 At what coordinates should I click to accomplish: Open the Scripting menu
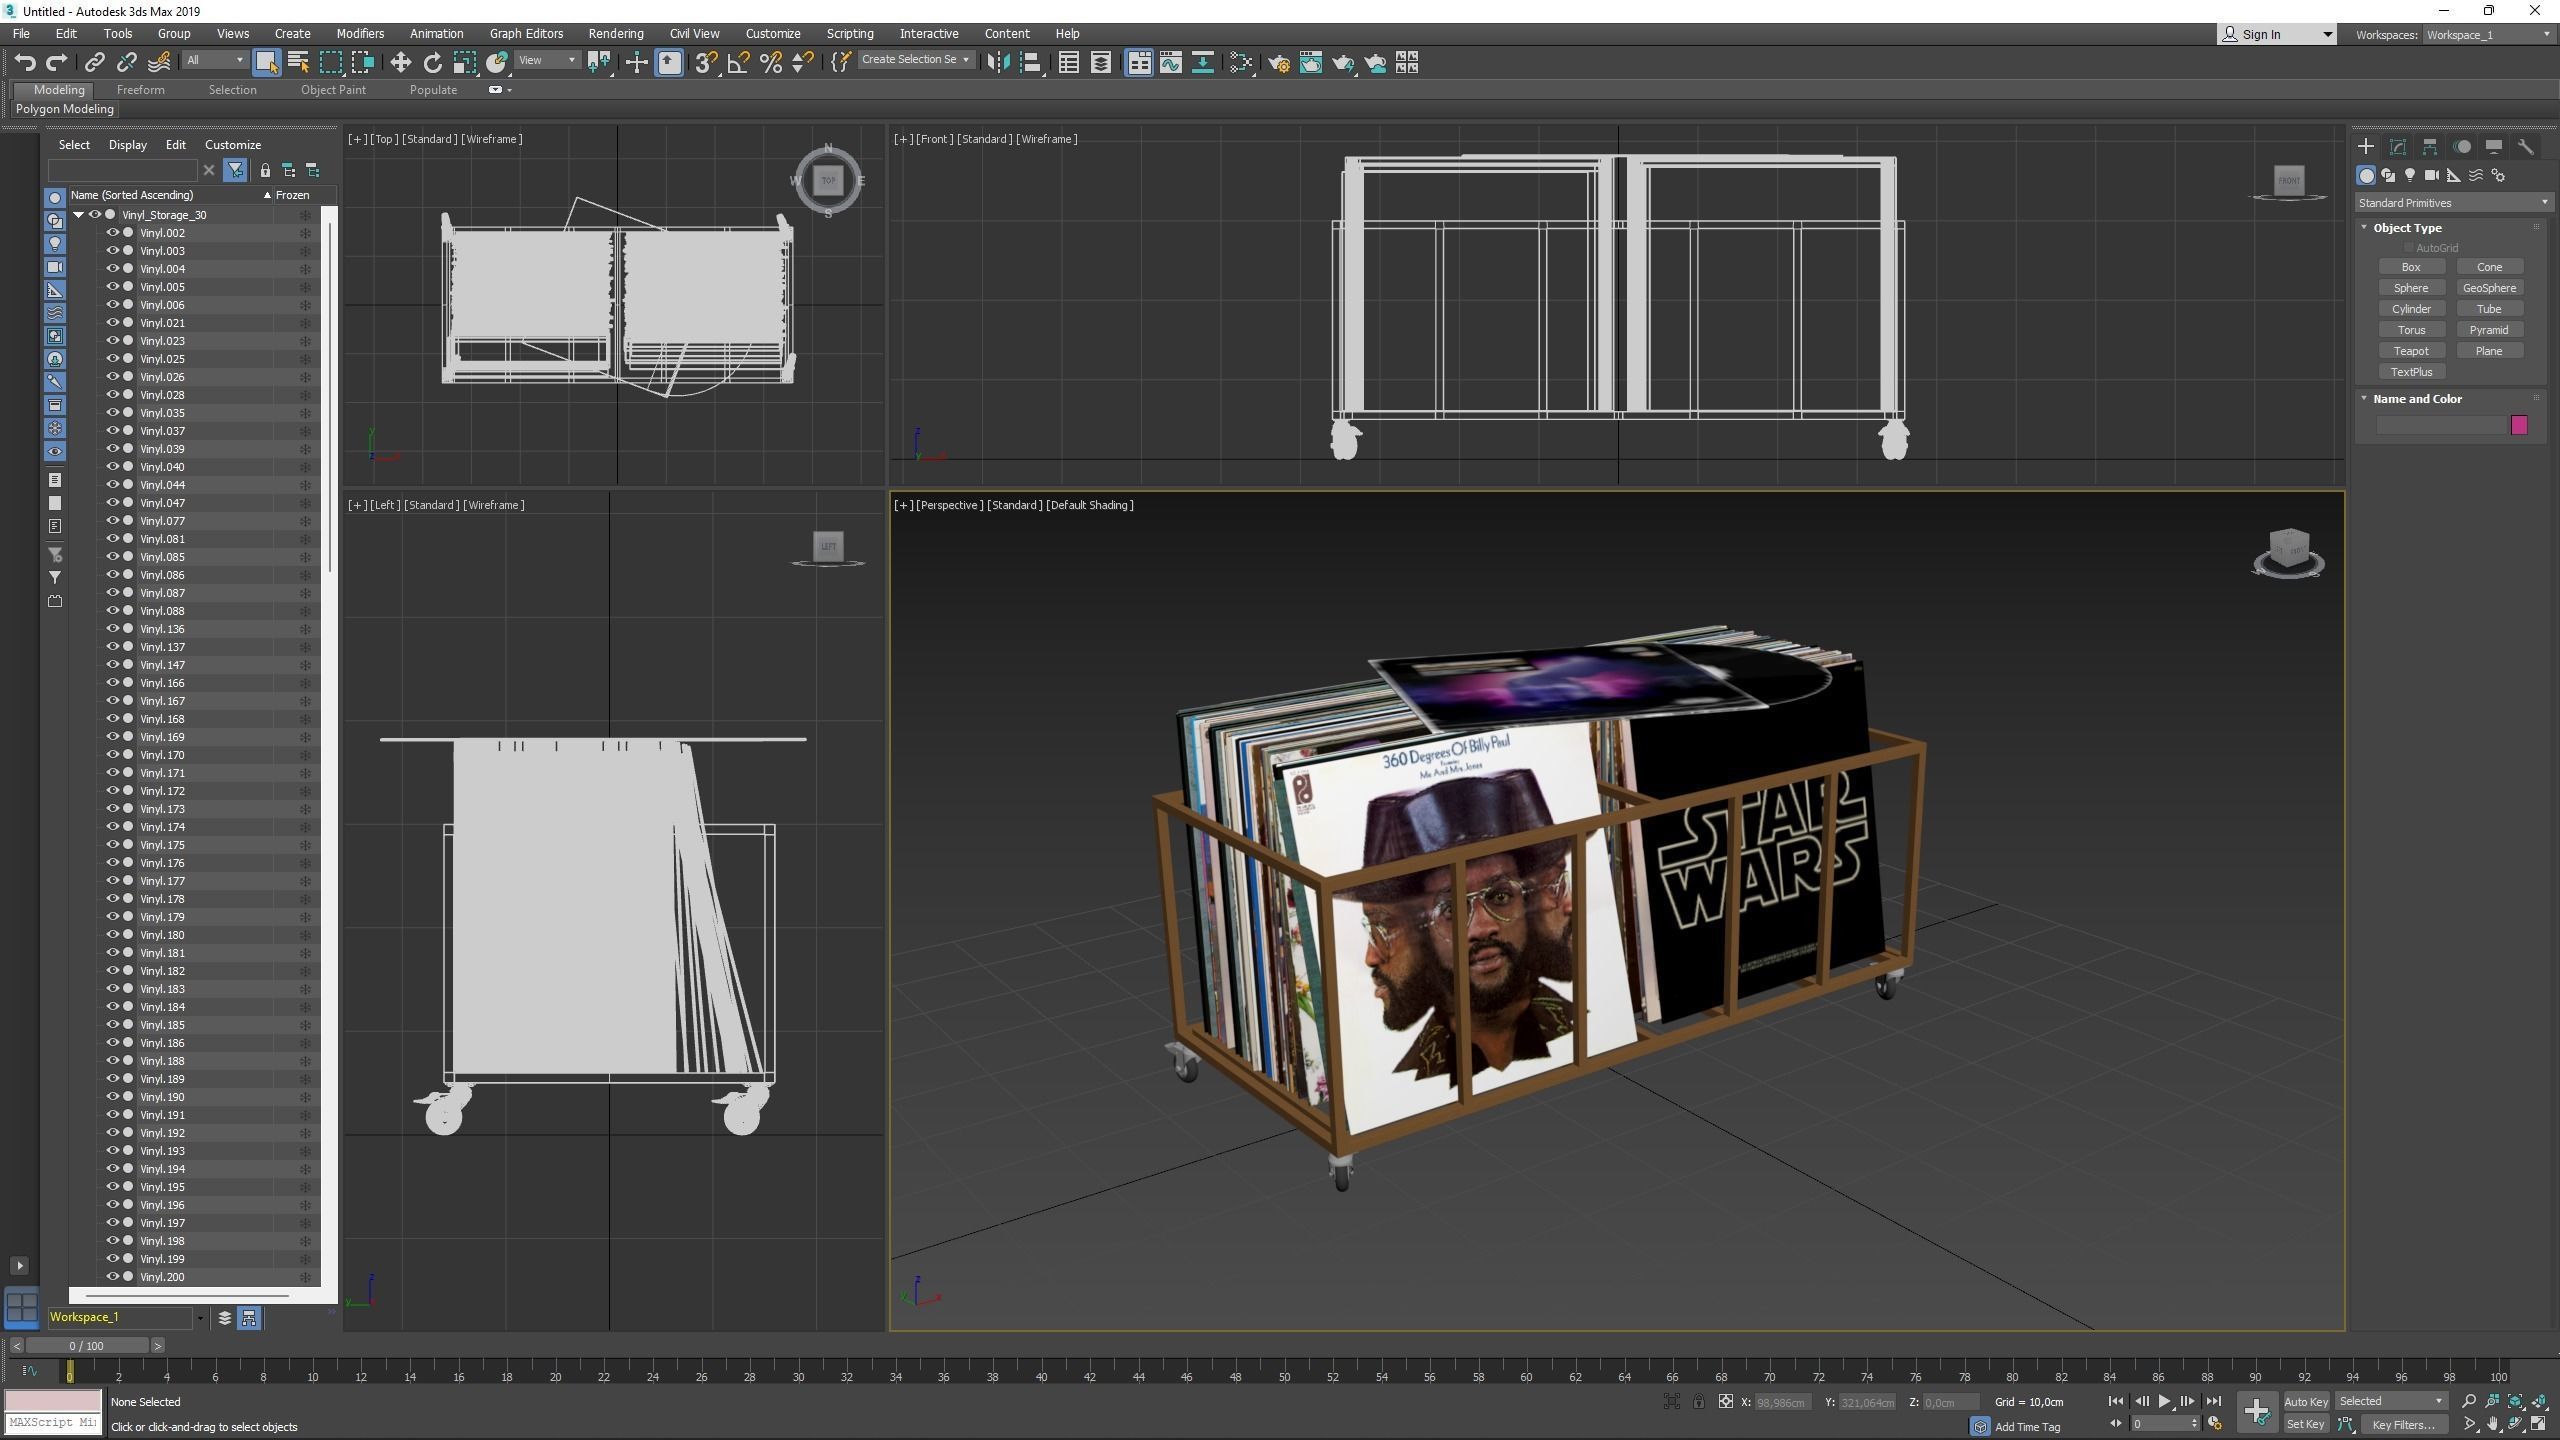point(850,33)
